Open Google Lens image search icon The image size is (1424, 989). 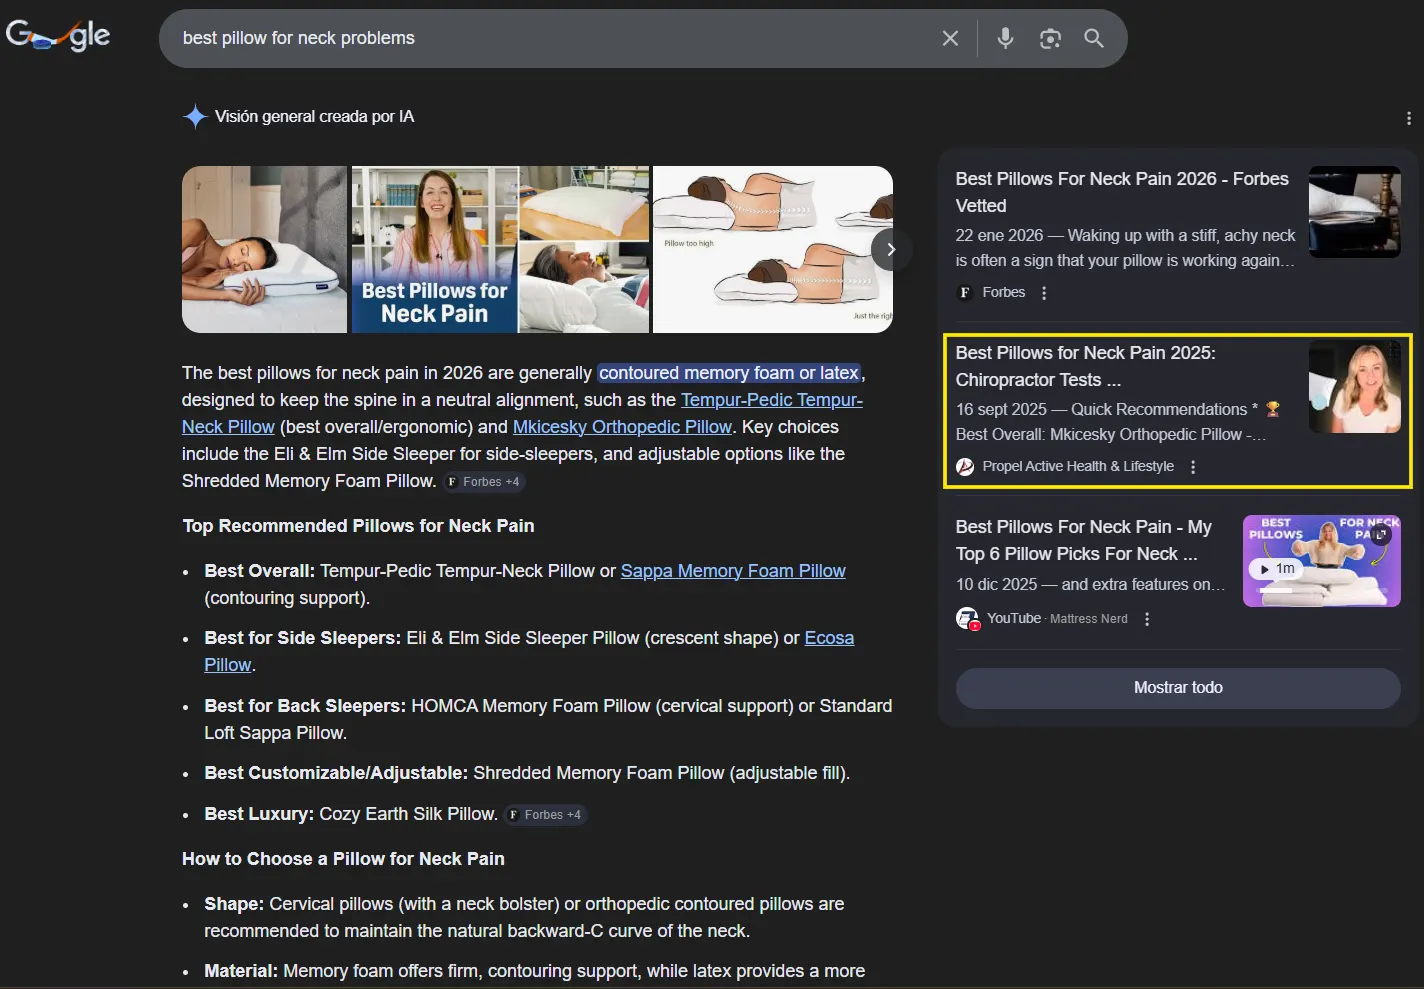point(1050,38)
